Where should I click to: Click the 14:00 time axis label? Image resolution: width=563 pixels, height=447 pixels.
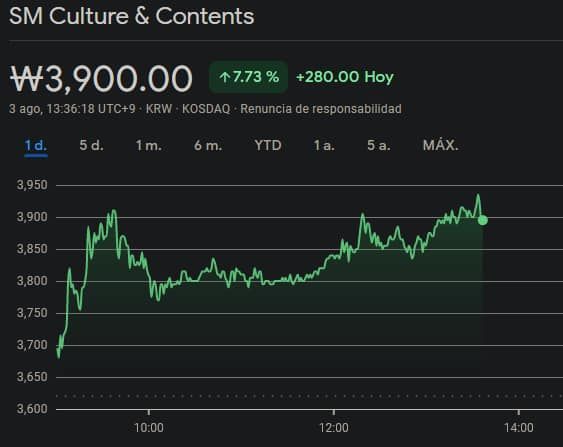click(518, 428)
